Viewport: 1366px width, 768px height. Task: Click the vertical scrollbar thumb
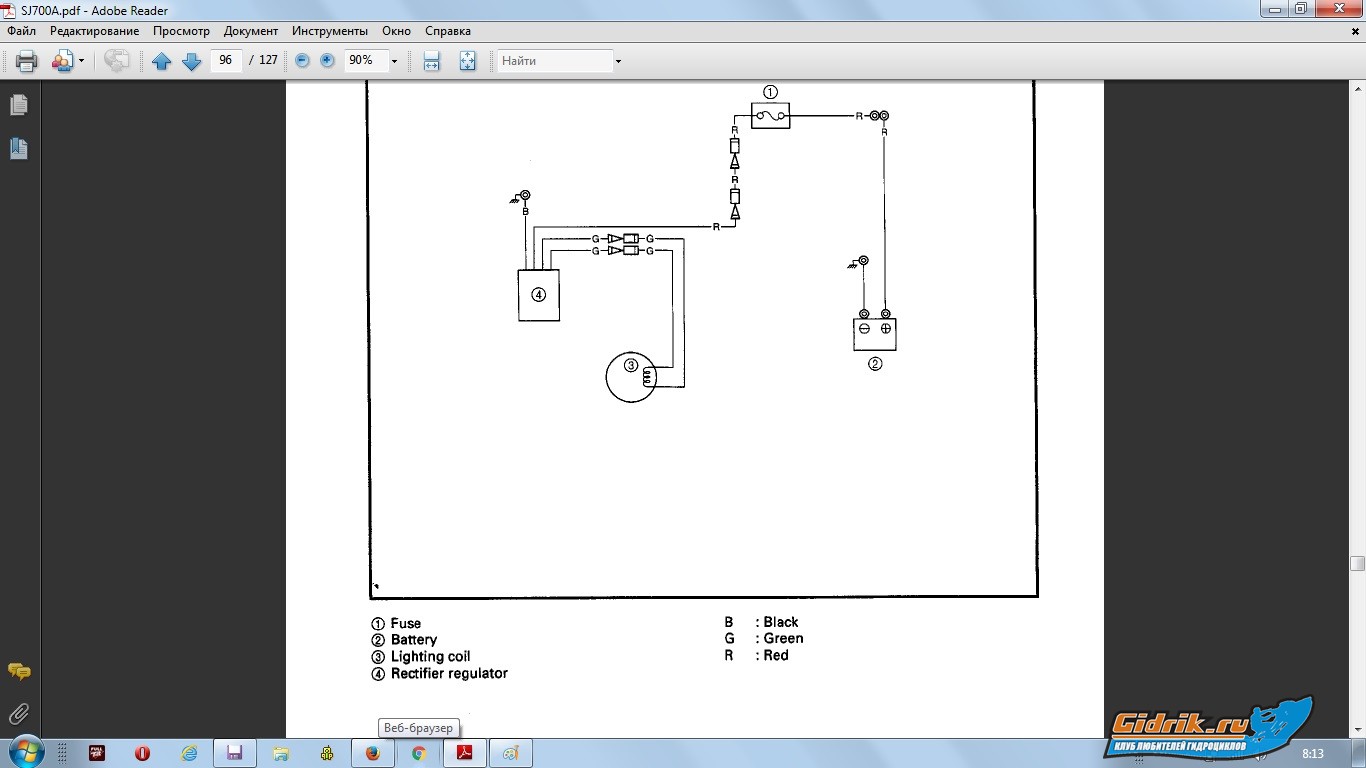pyautogui.click(x=1357, y=563)
